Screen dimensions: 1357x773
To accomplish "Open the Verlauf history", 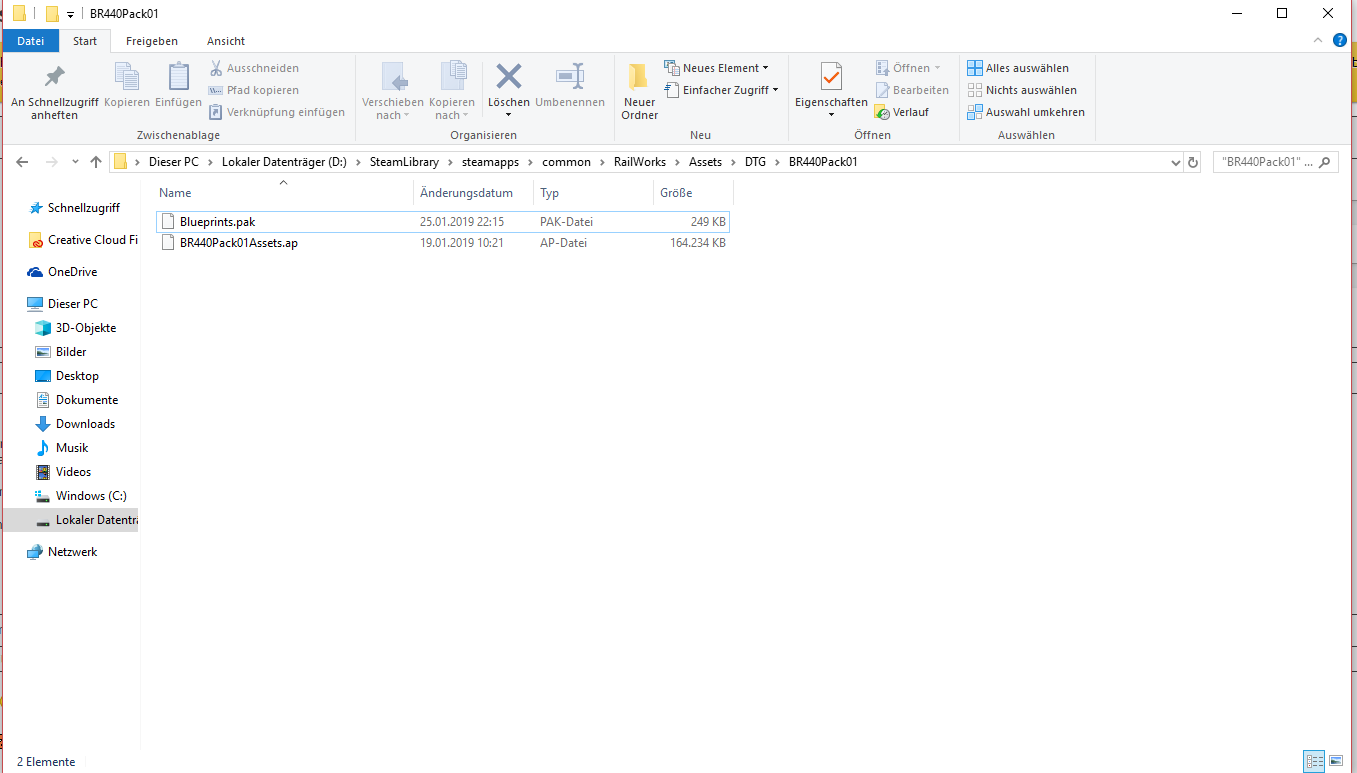I will click(x=902, y=112).
